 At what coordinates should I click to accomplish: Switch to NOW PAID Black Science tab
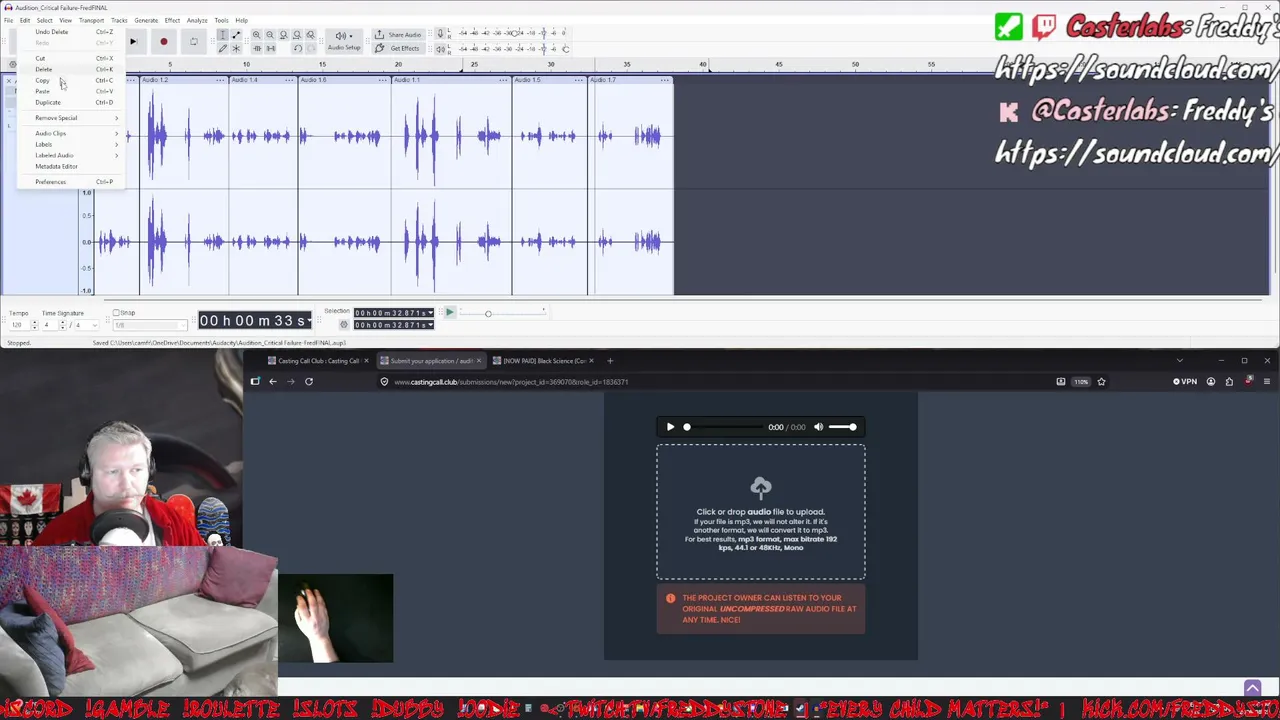tap(545, 361)
